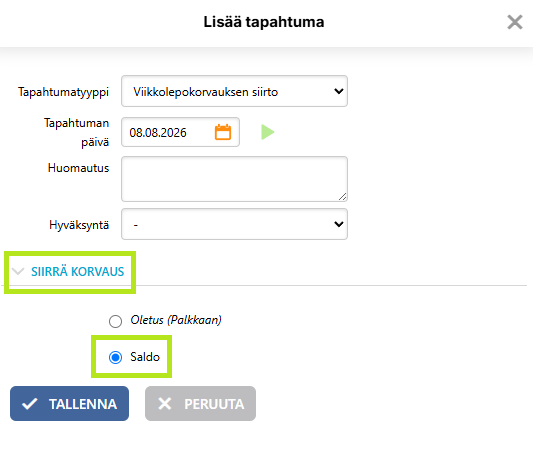533x455 pixels.
Task: Click the X icon on Peruuta
Action: coord(165,404)
